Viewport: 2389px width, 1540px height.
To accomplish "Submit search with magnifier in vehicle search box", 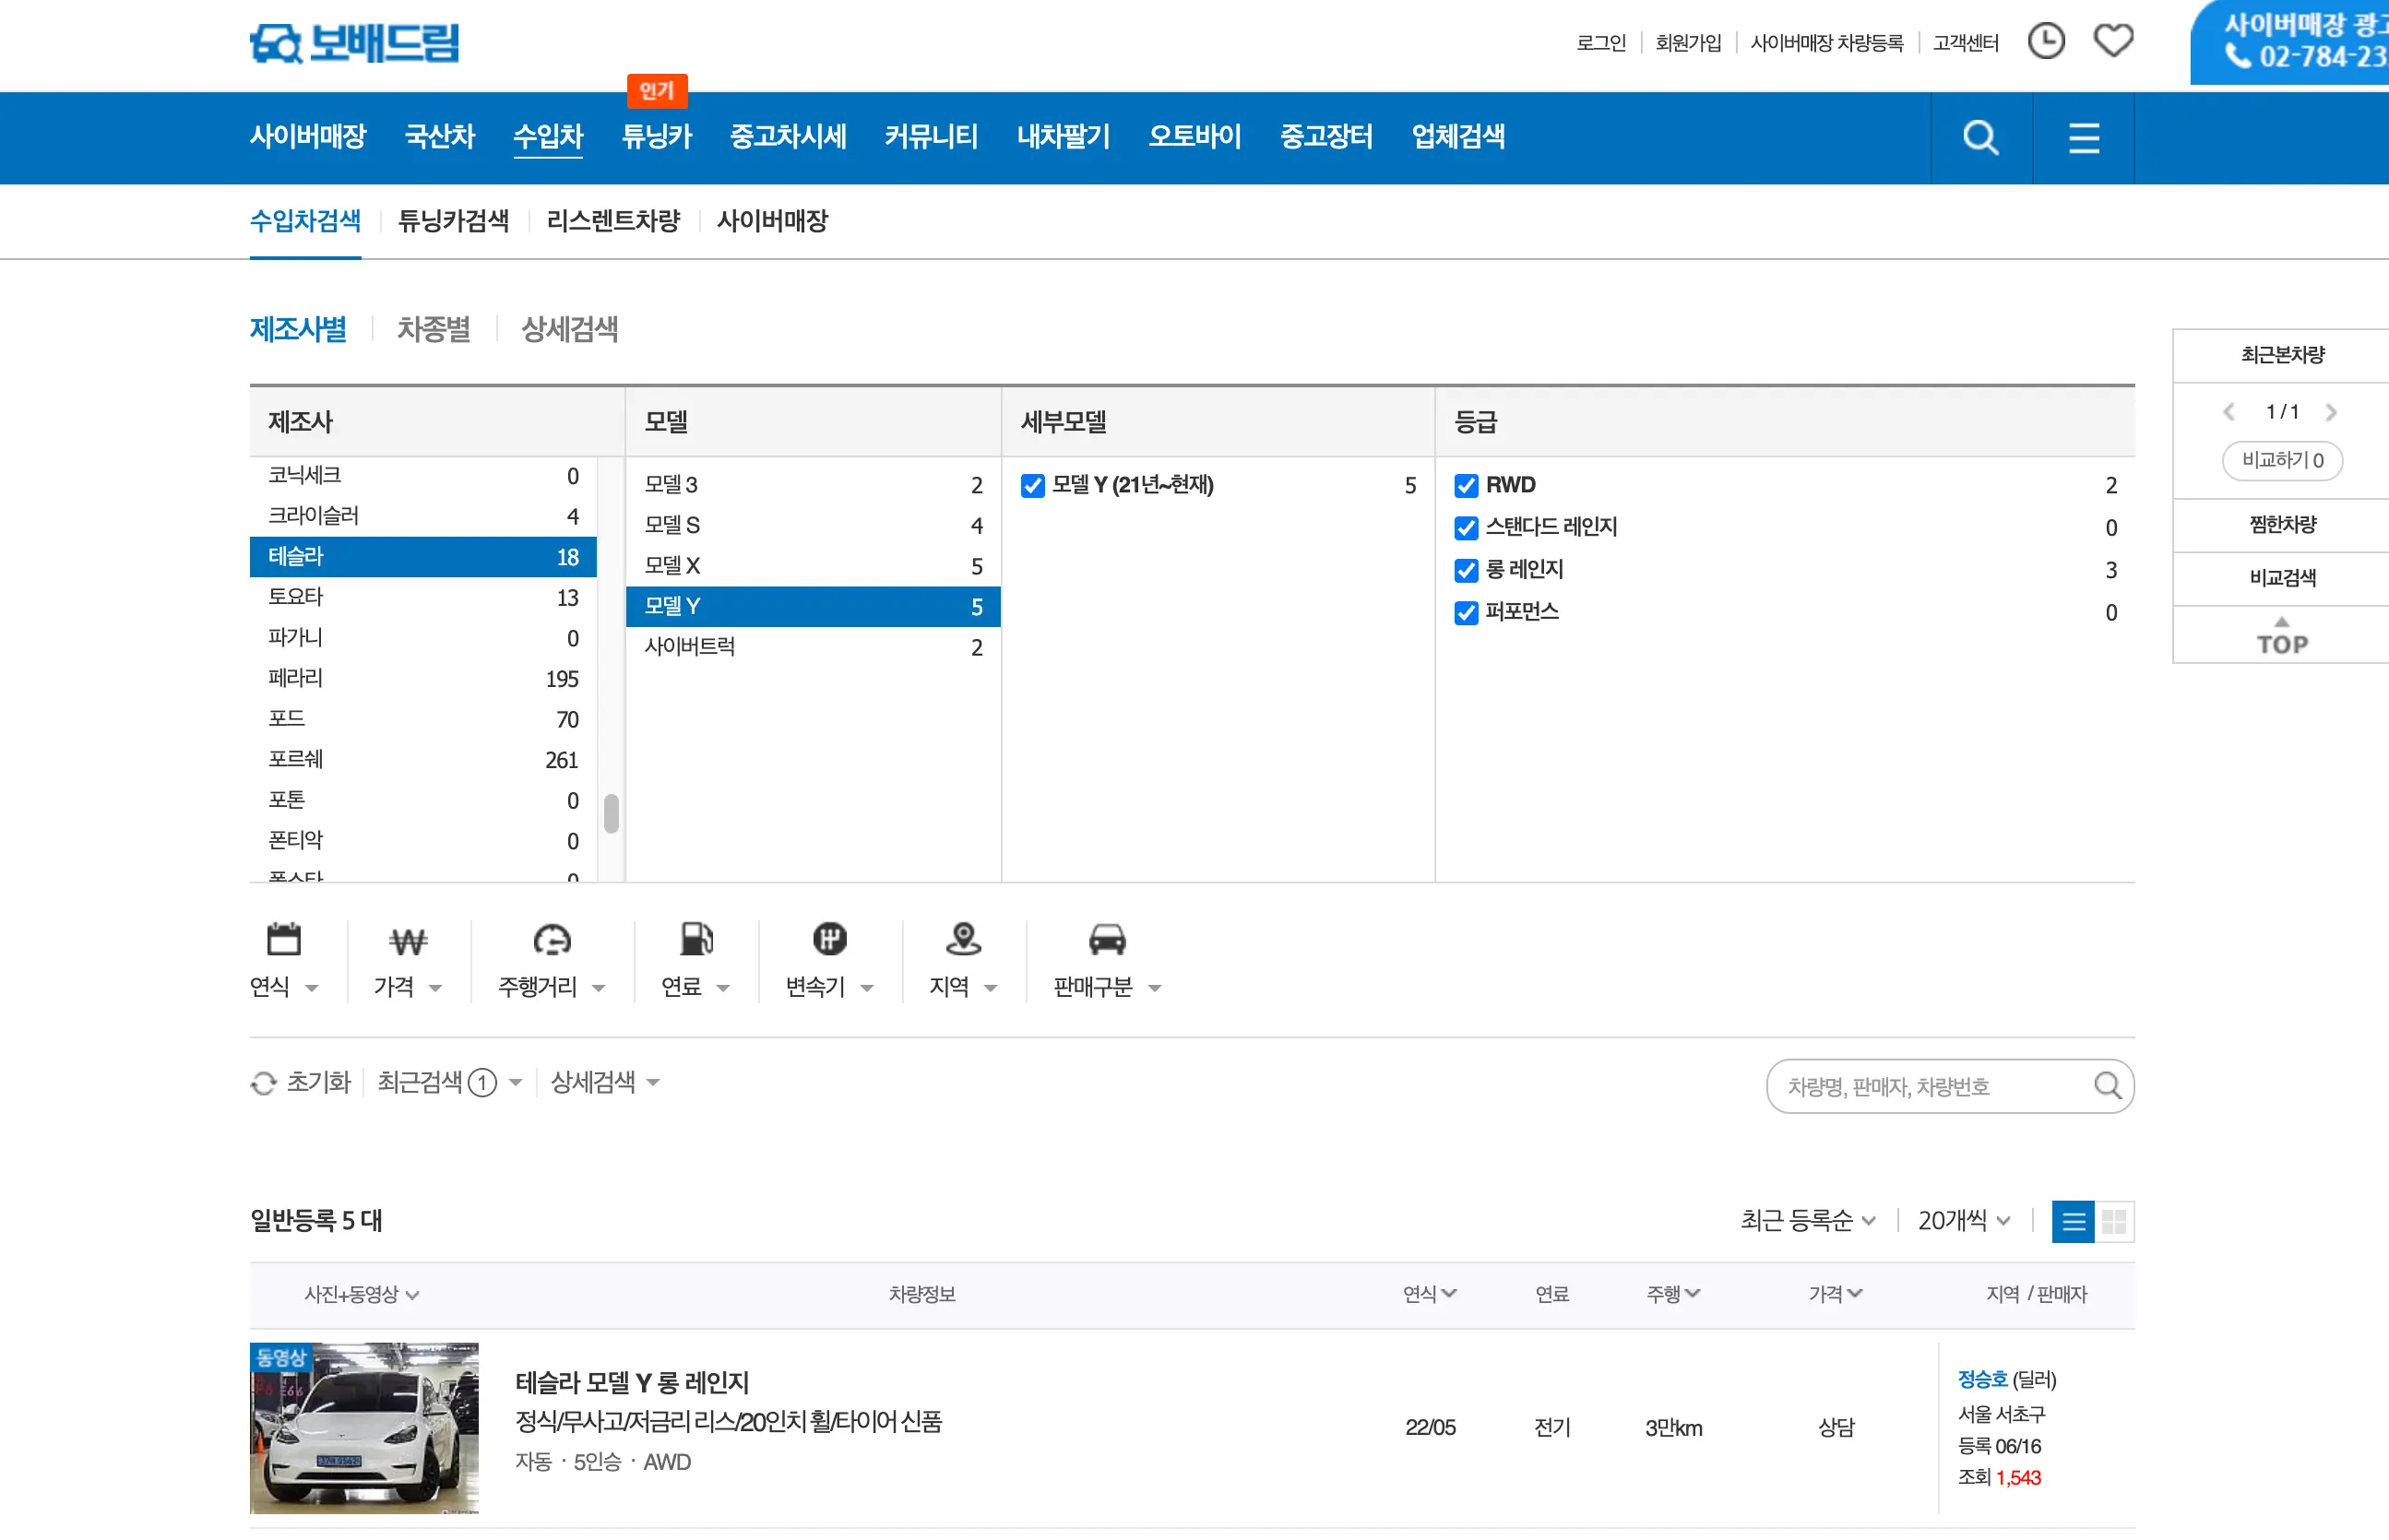I will pyautogui.click(x=2107, y=1085).
